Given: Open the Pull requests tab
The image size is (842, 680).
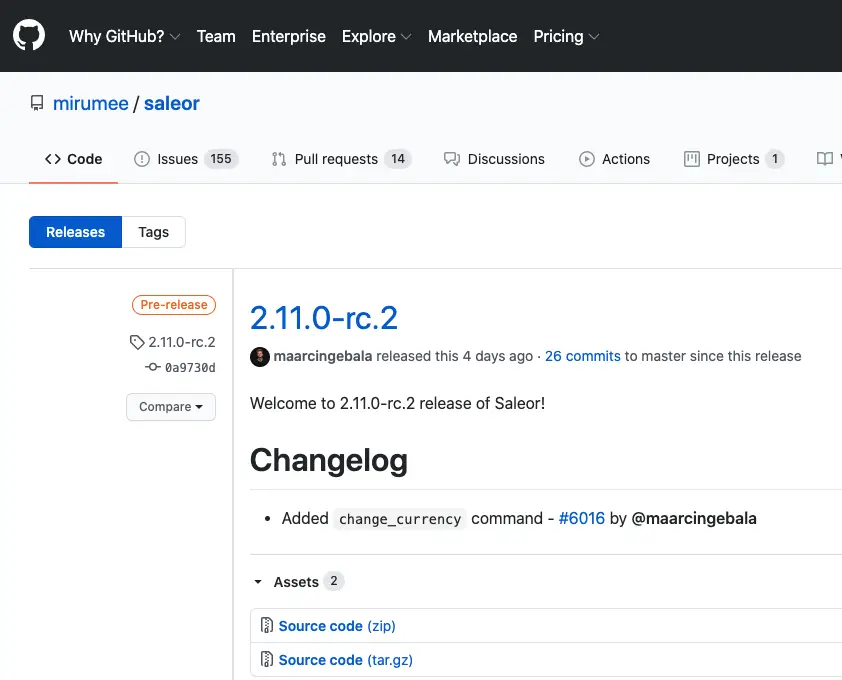Looking at the screenshot, I should click(342, 159).
